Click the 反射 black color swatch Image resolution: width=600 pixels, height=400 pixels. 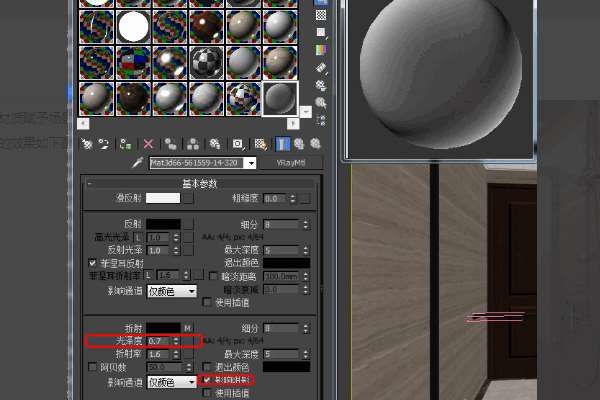tap(163, 224)
